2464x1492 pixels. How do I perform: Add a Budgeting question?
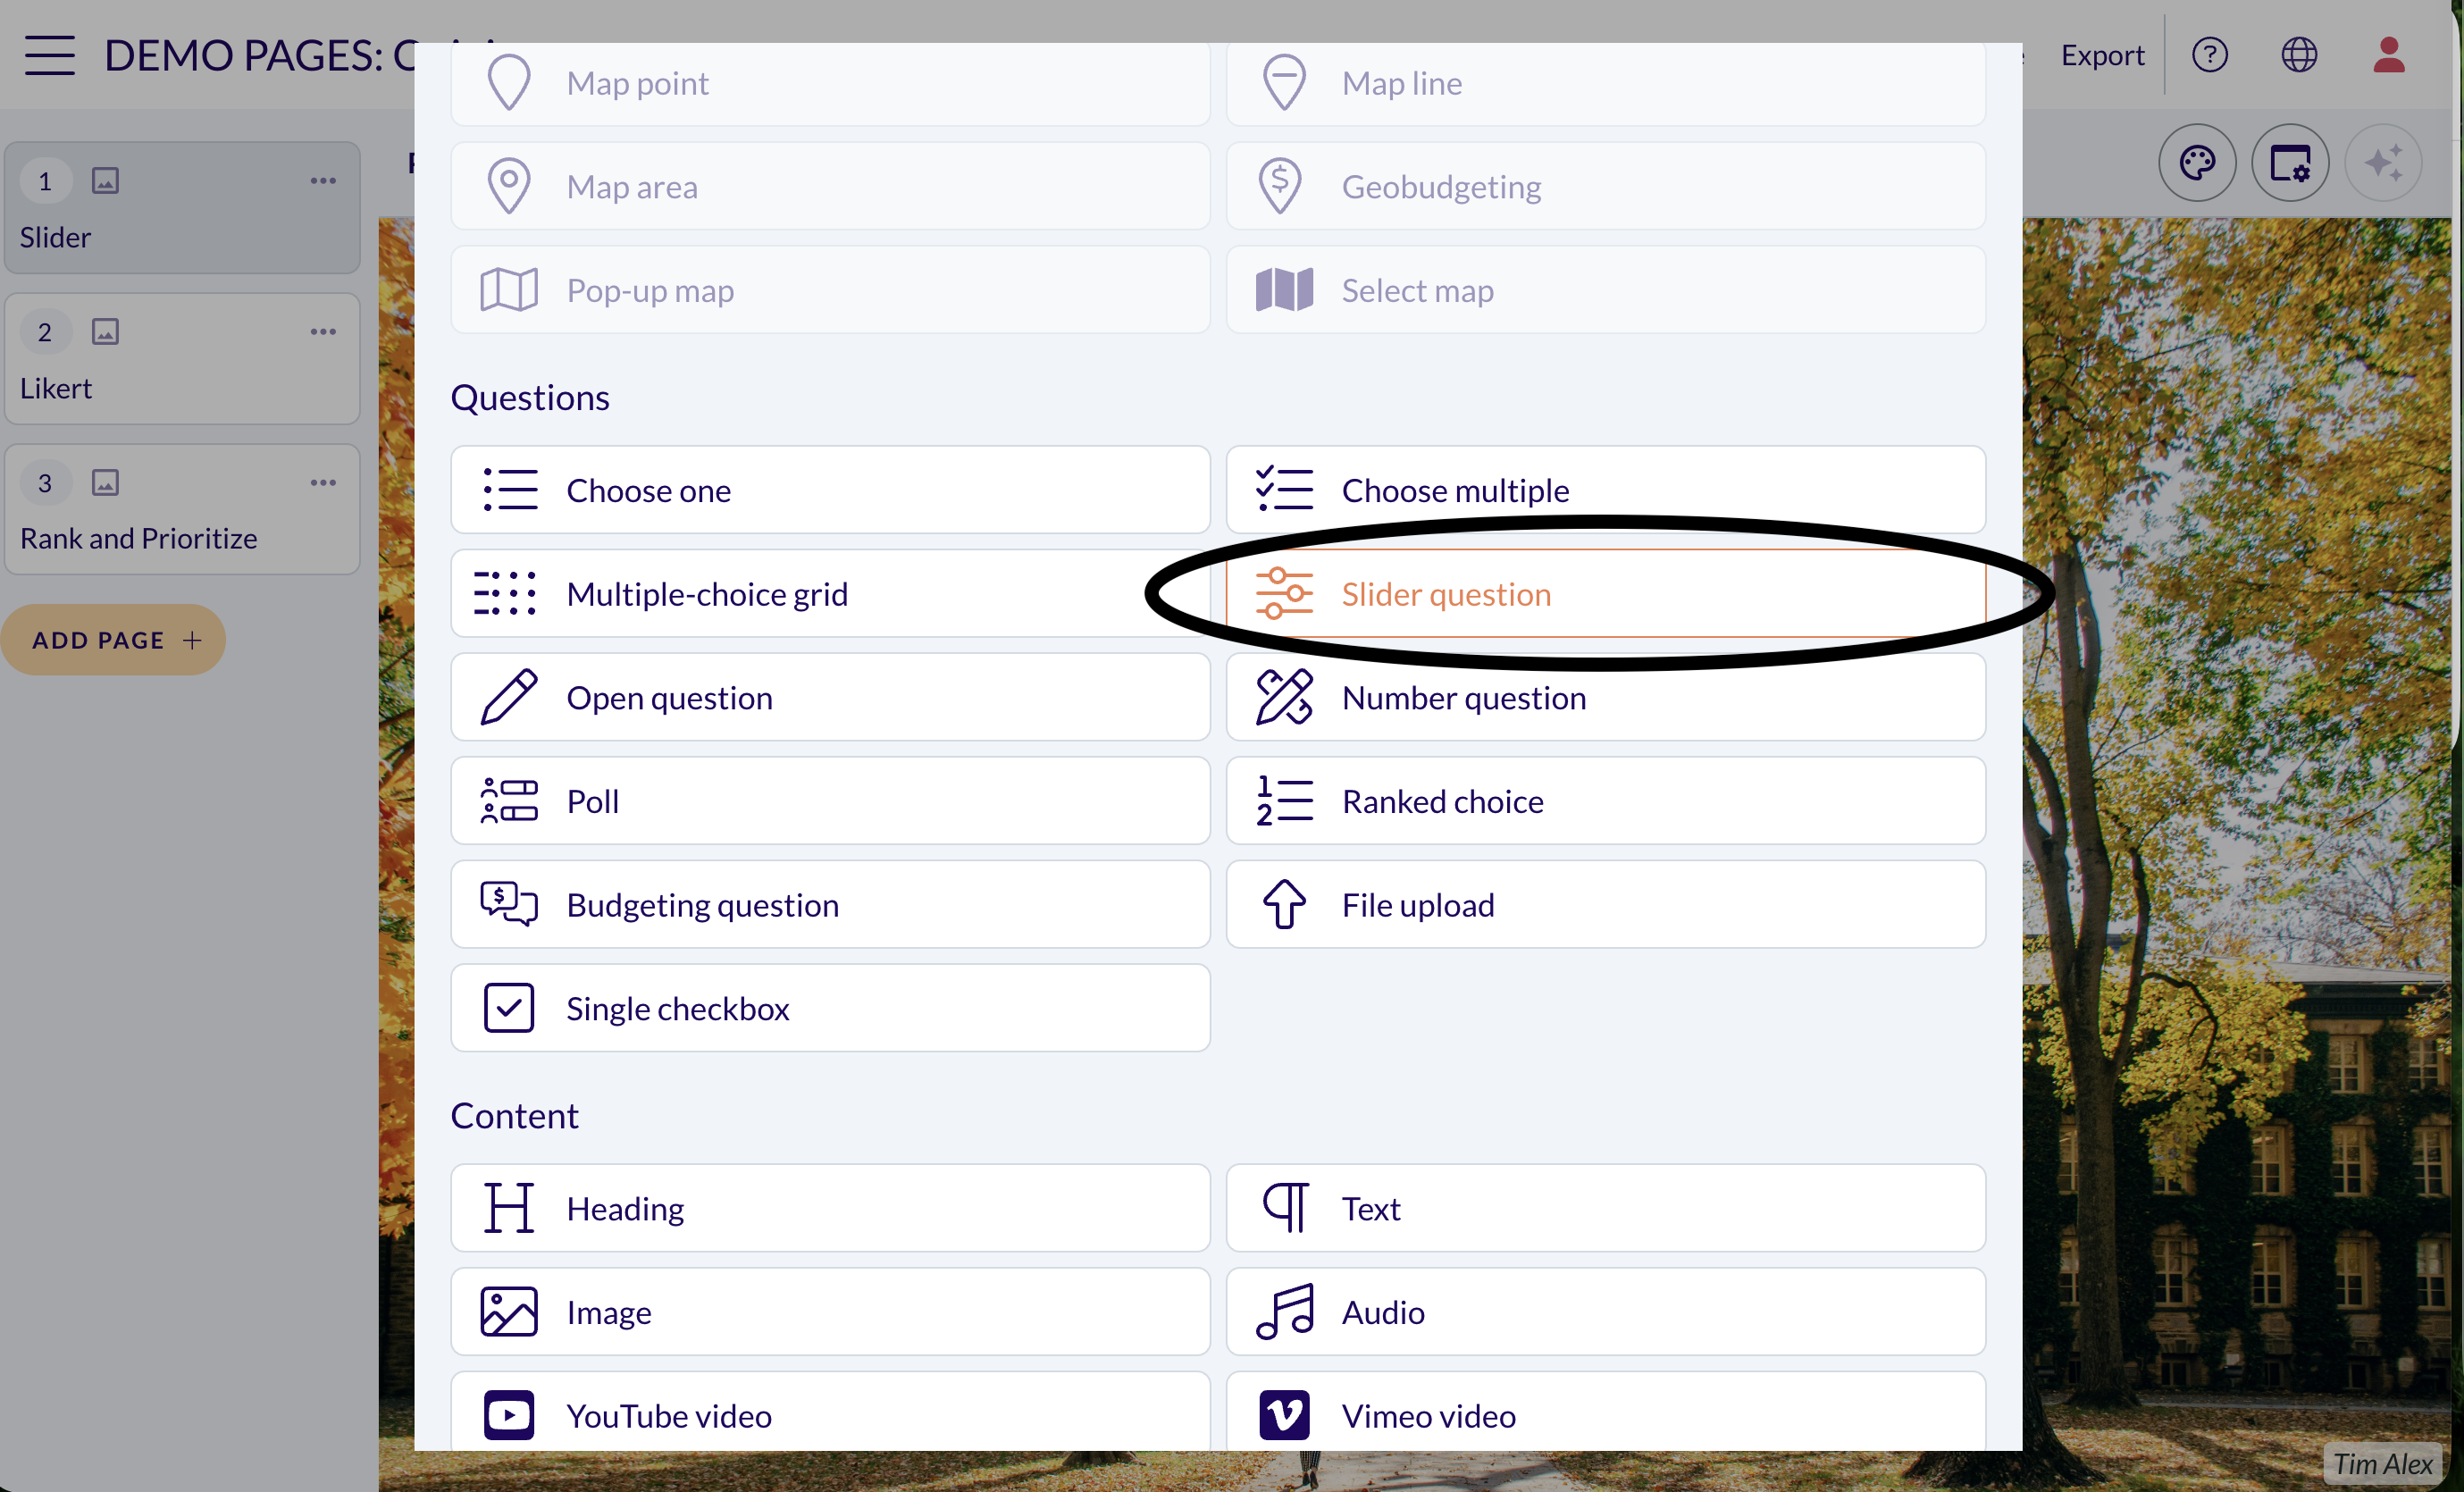830,905
